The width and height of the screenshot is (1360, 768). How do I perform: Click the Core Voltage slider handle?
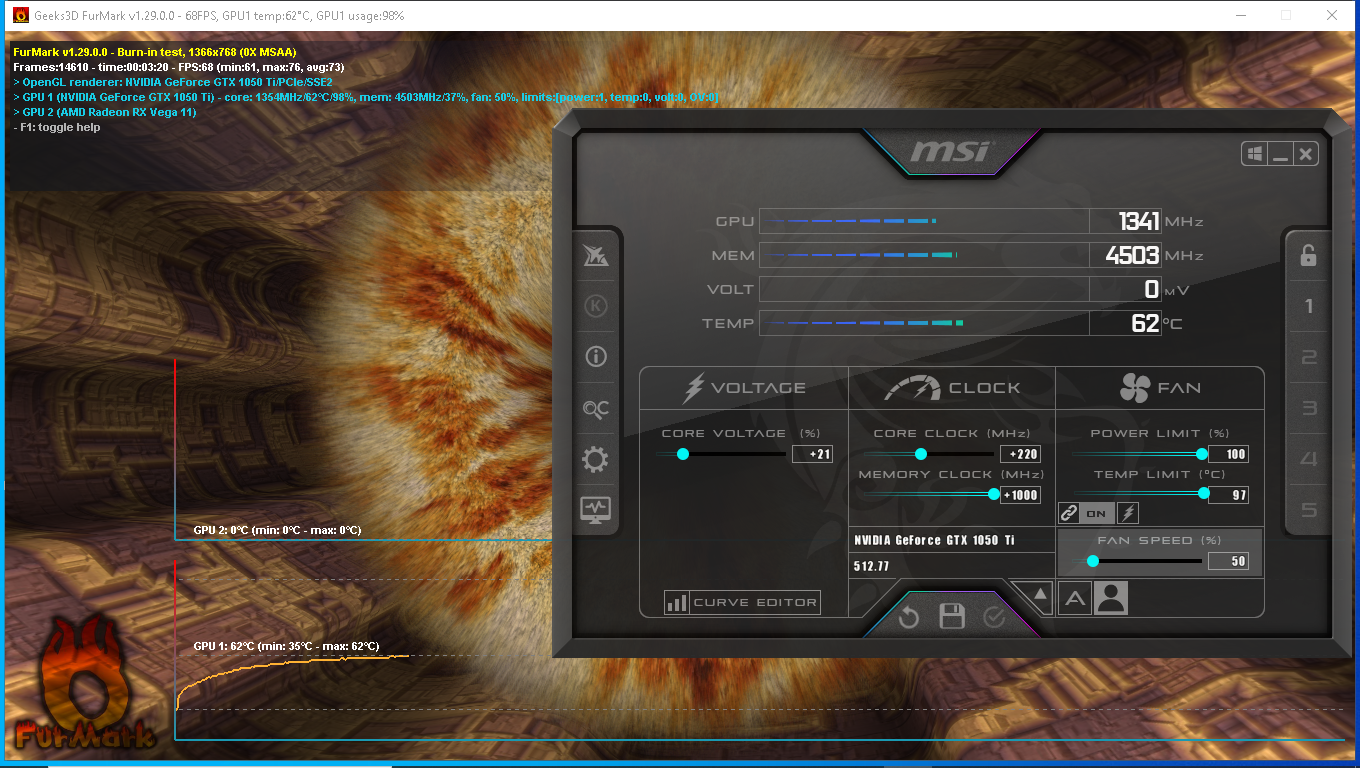(x=683, y=454)
